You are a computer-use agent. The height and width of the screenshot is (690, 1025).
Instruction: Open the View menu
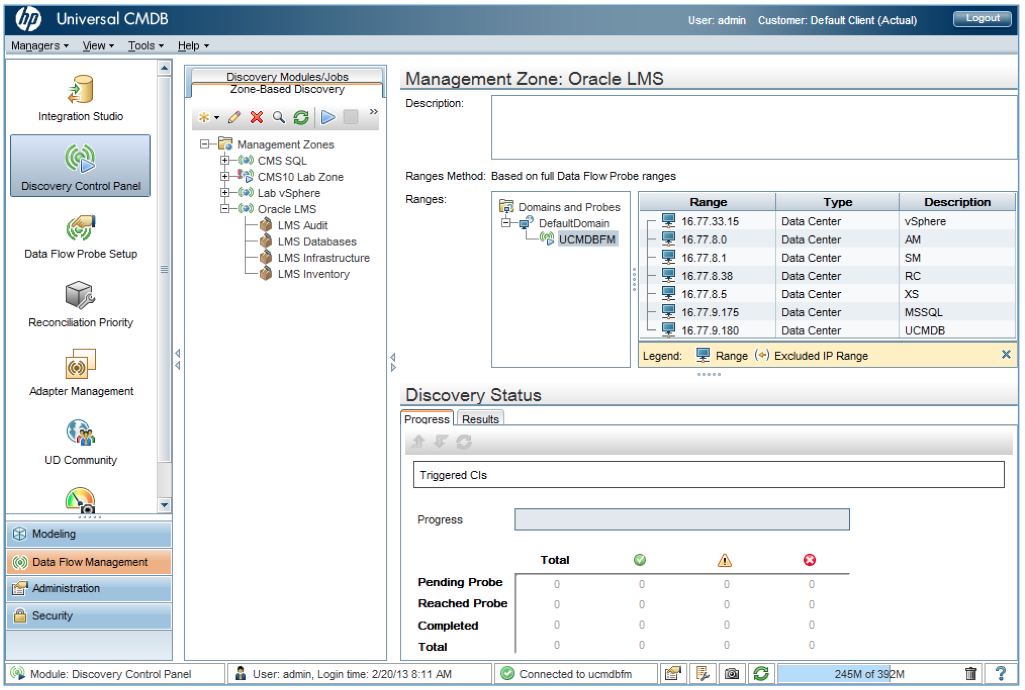[98, 46]
